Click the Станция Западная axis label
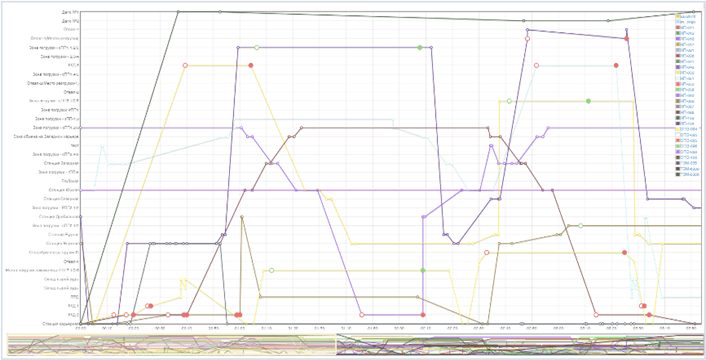The width and height of the screenshot is (706, 360). 62,163
